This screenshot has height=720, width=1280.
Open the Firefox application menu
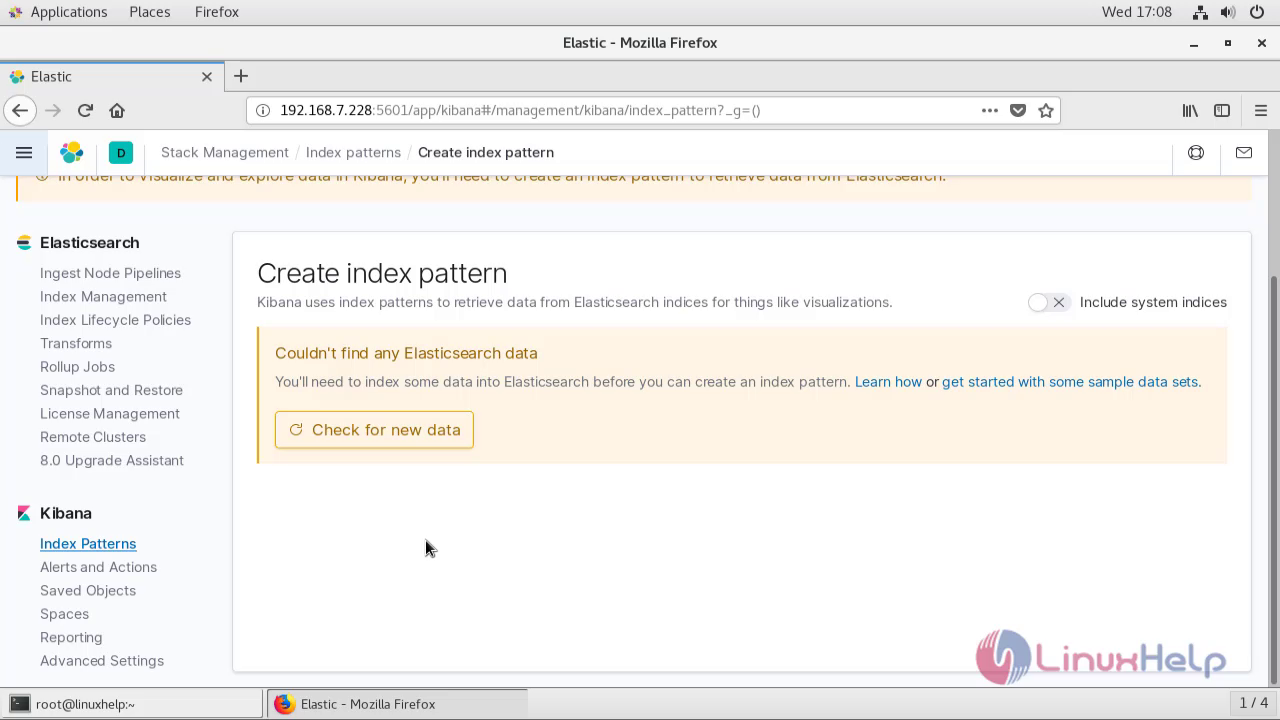point(1260,110)
